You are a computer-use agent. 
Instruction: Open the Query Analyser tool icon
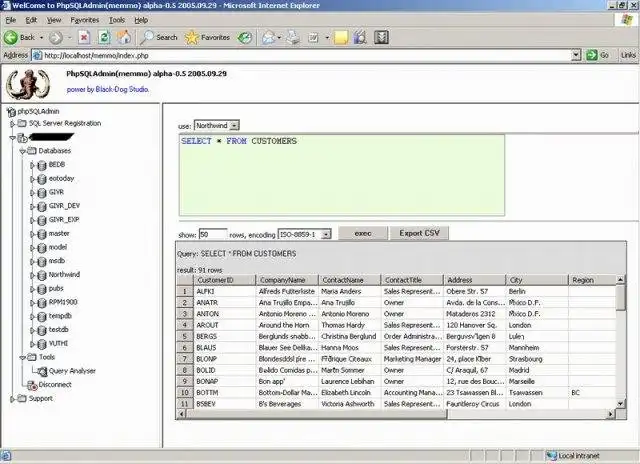click(41, 370)
